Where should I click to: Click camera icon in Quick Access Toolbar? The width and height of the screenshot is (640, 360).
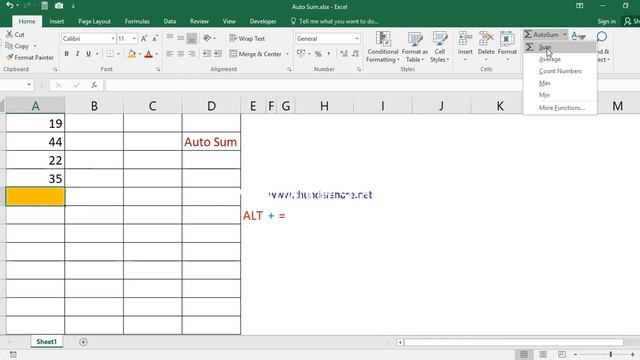click(x=59, y=6)
